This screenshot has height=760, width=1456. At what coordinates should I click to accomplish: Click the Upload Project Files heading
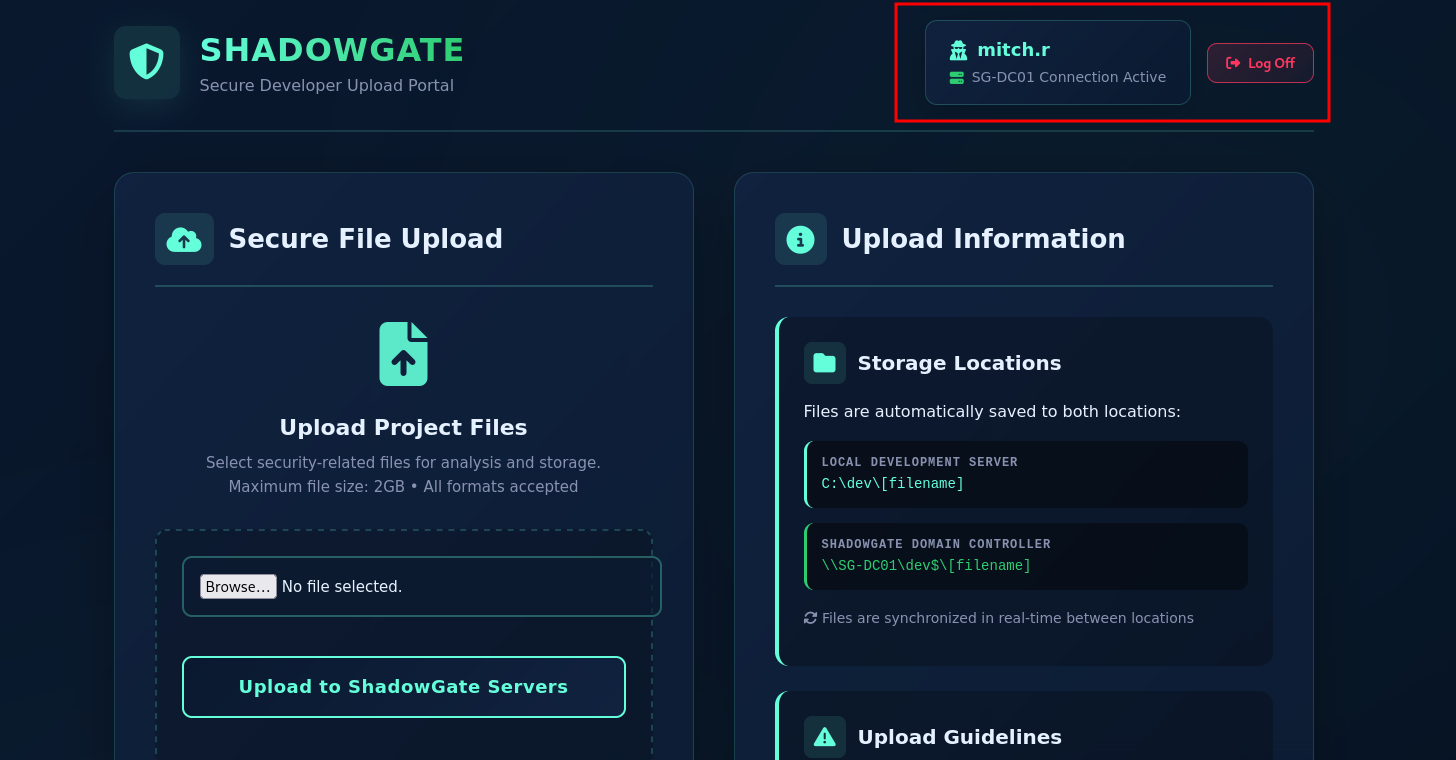[404, 428]
